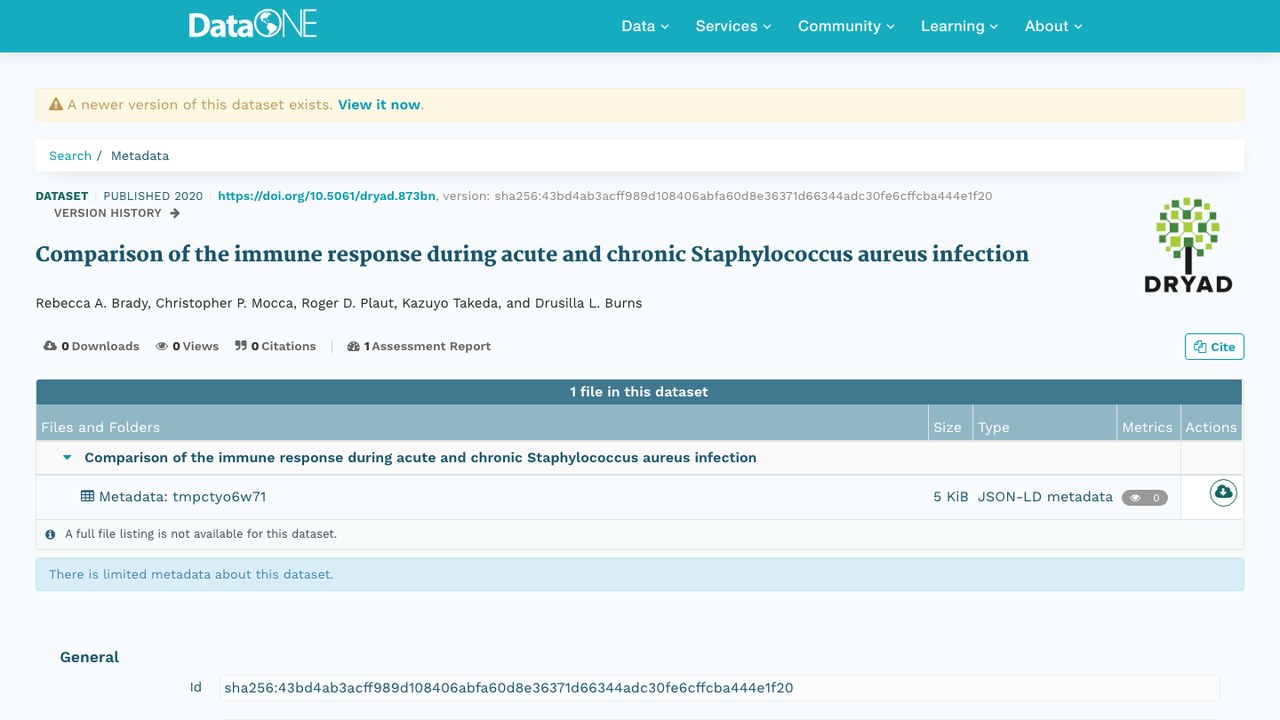Click the warning triangle icon in banner
This screenshot has width=1280, height=720.
56,104
